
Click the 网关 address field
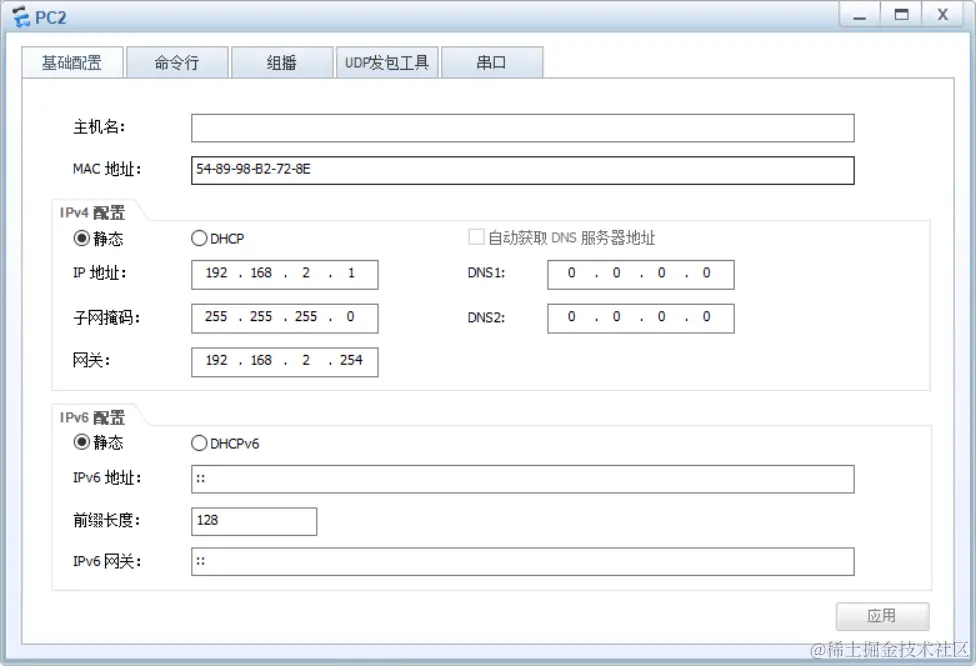[283, 361]
